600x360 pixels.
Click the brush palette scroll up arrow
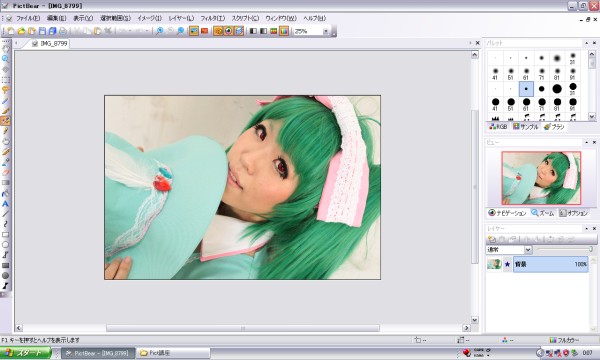pyautogui.click(x=592, y=54)
